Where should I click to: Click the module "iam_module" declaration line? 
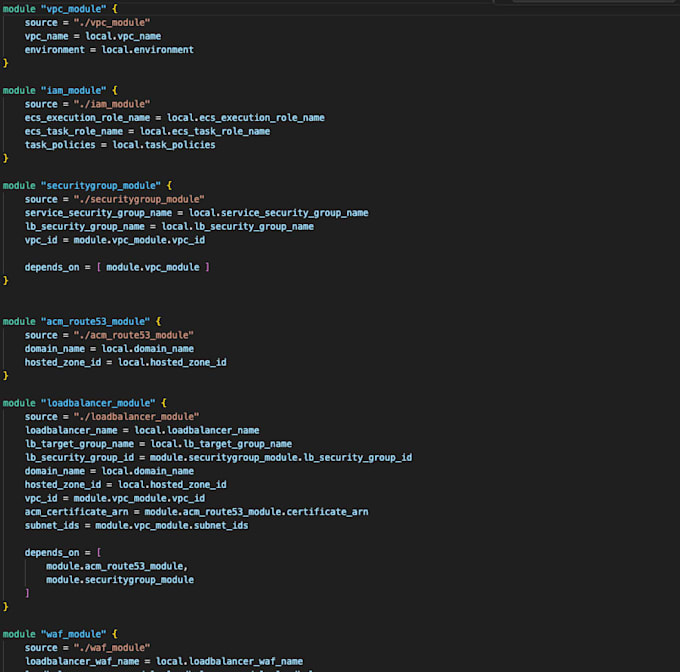coord(60,91)
